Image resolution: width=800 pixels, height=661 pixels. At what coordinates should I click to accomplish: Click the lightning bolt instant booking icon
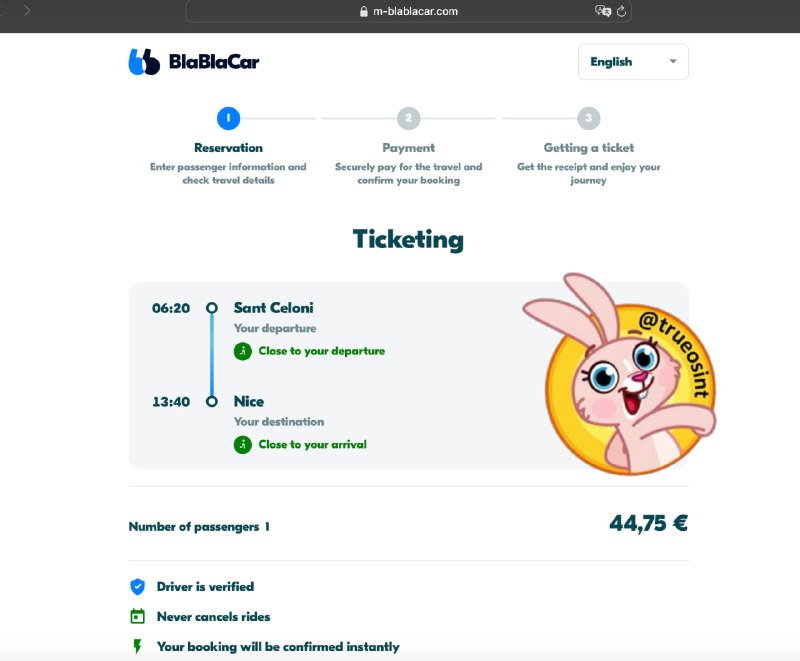tap(137, 646)
